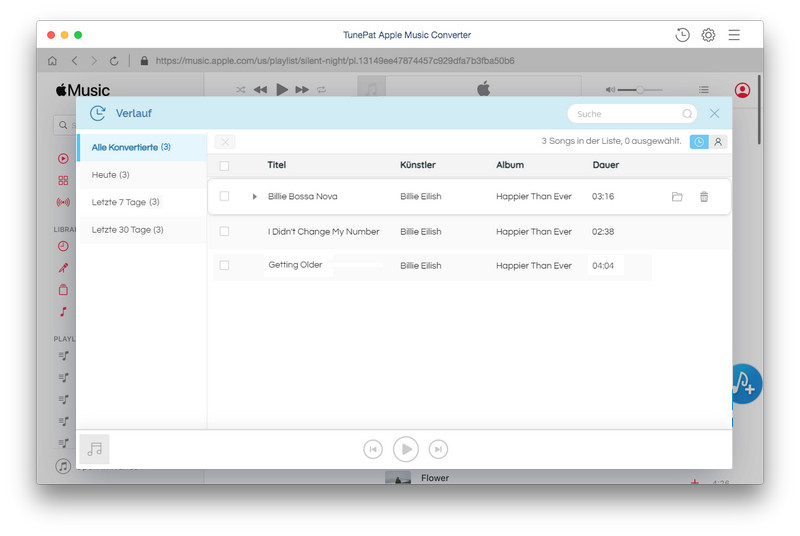Image resolution: width=800 pixels, height=536 pixels.
Task: Open the Apple Music account profile icon
Action: click(742, 90)
